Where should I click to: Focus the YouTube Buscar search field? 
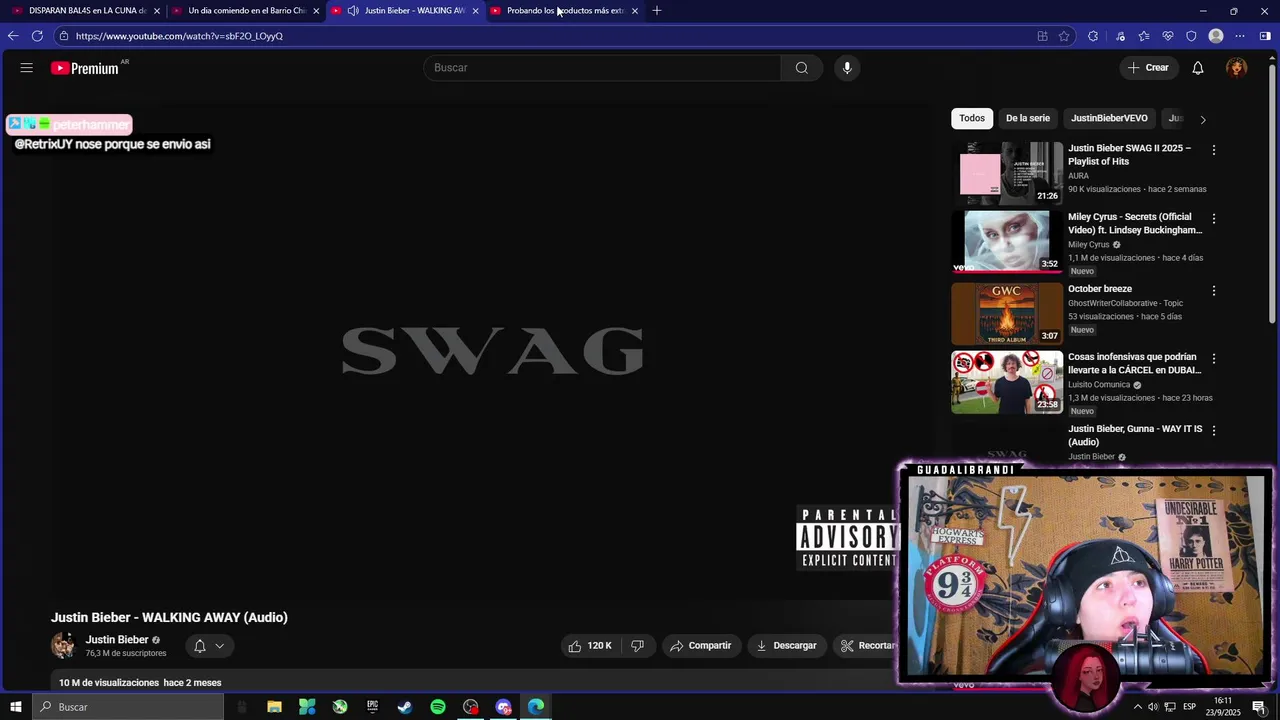coord(602,68)
